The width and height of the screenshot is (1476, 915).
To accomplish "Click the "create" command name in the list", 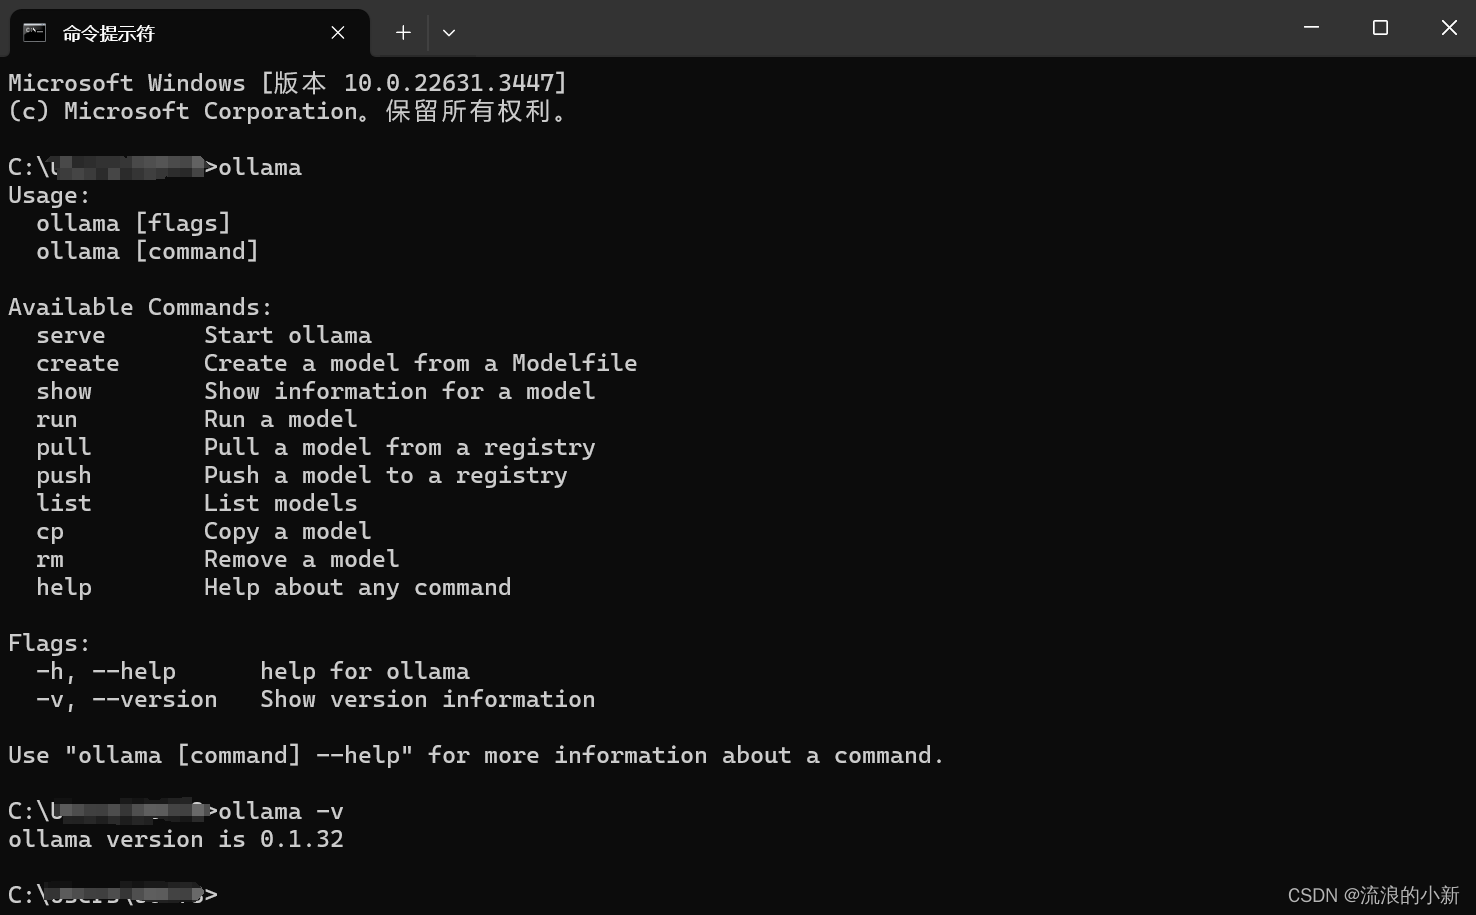I will [x=77, y=364].
